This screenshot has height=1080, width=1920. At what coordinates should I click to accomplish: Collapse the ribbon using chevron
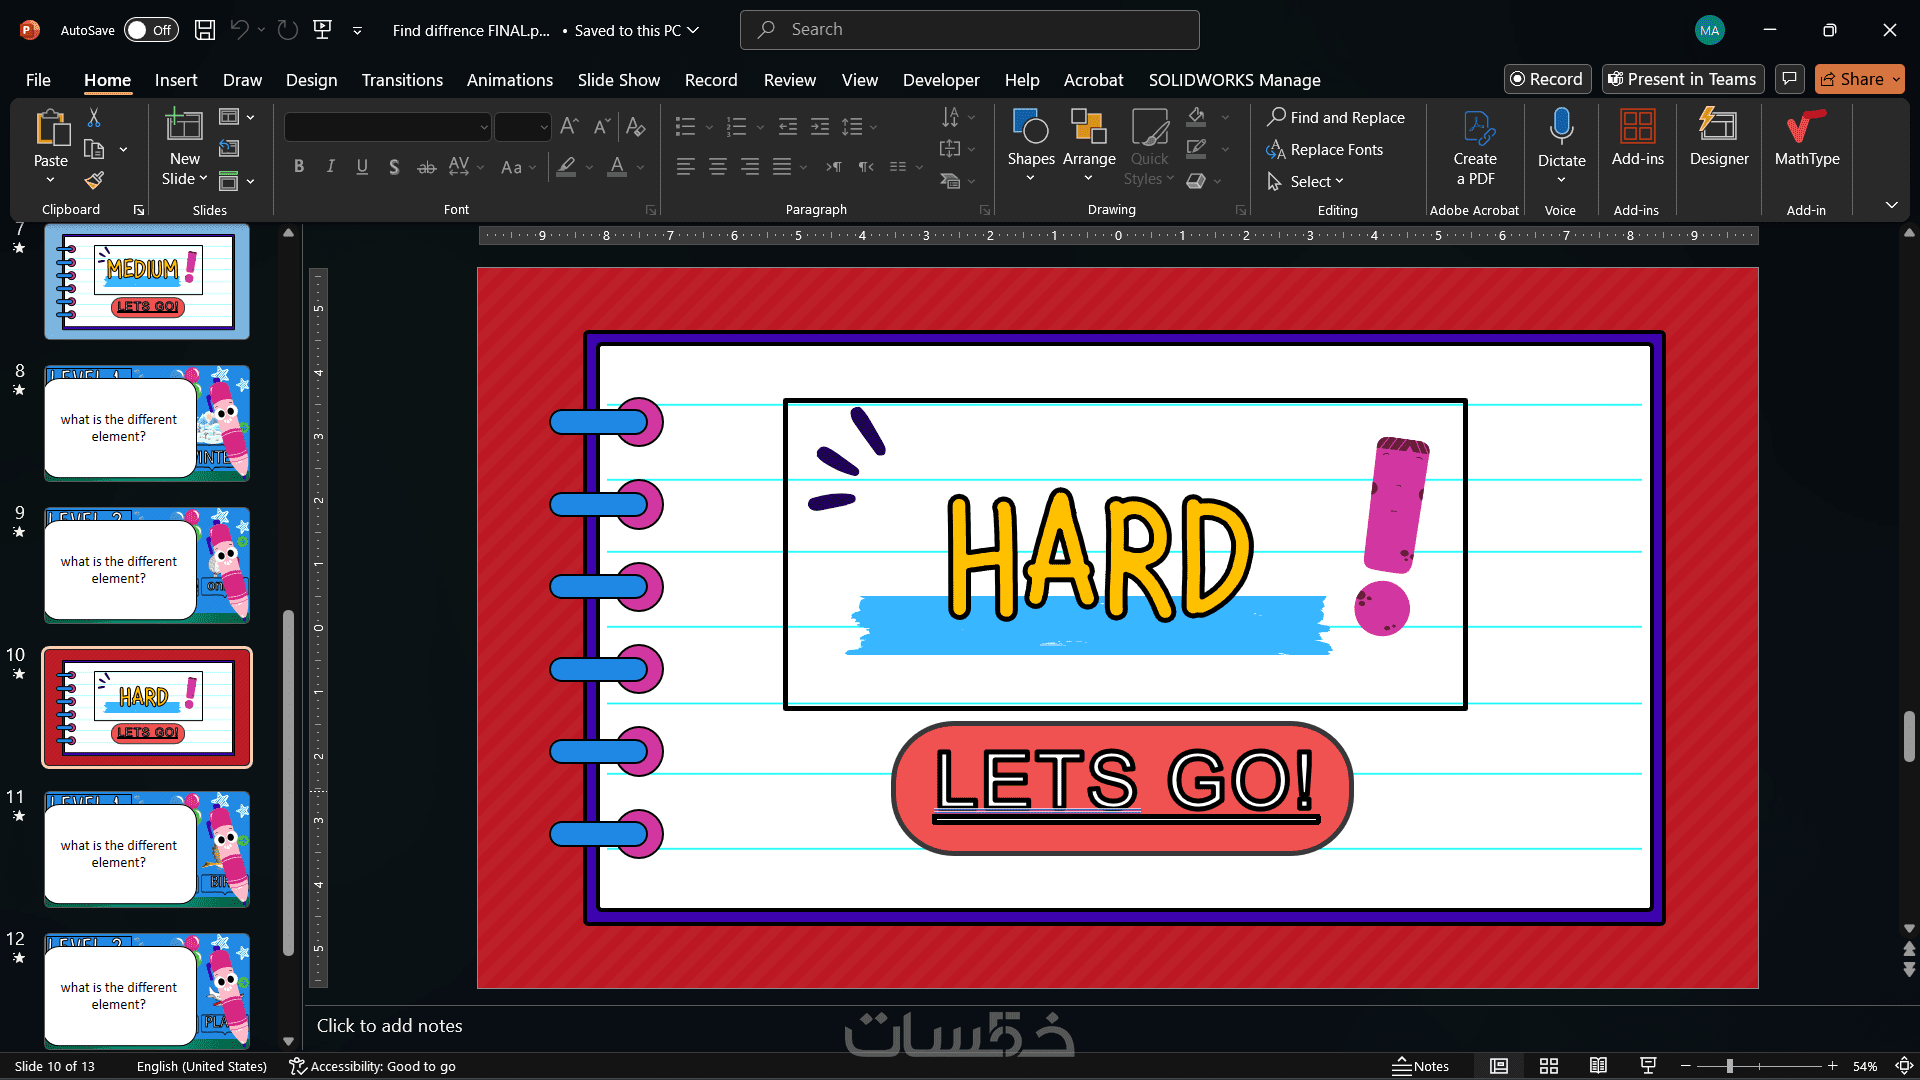(x=1891, y=205)
